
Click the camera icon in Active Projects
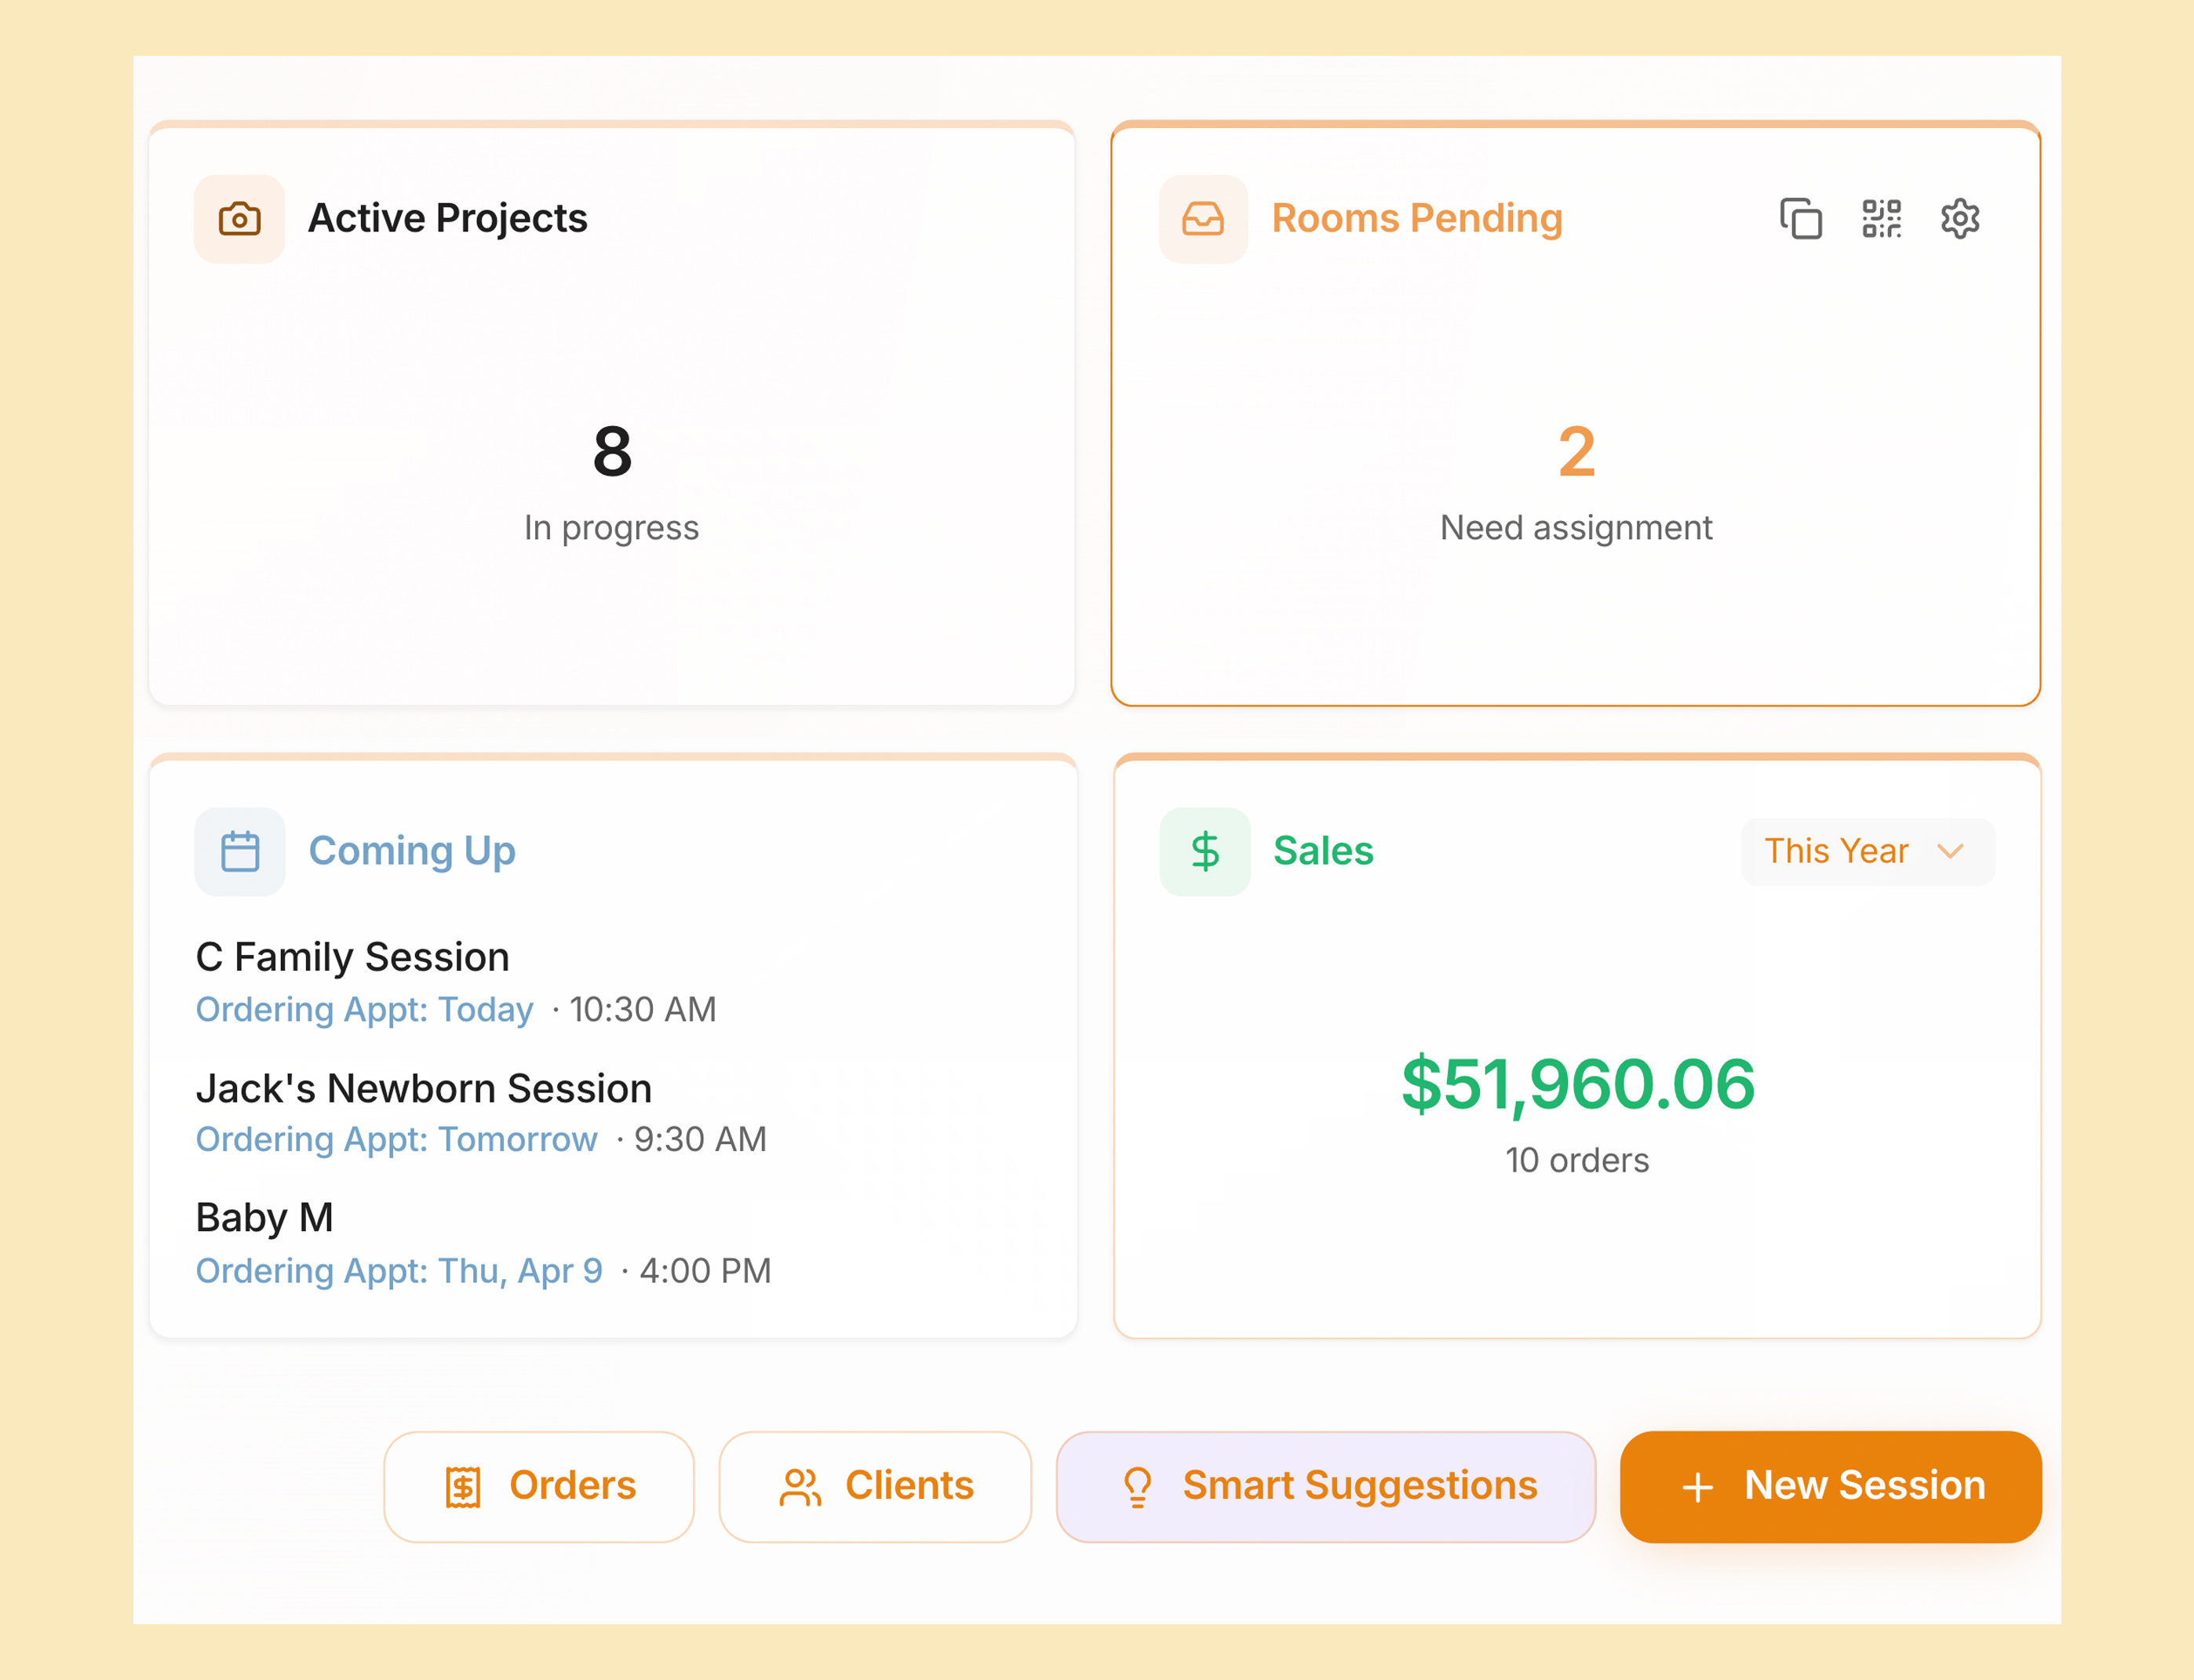click(239, 218)
